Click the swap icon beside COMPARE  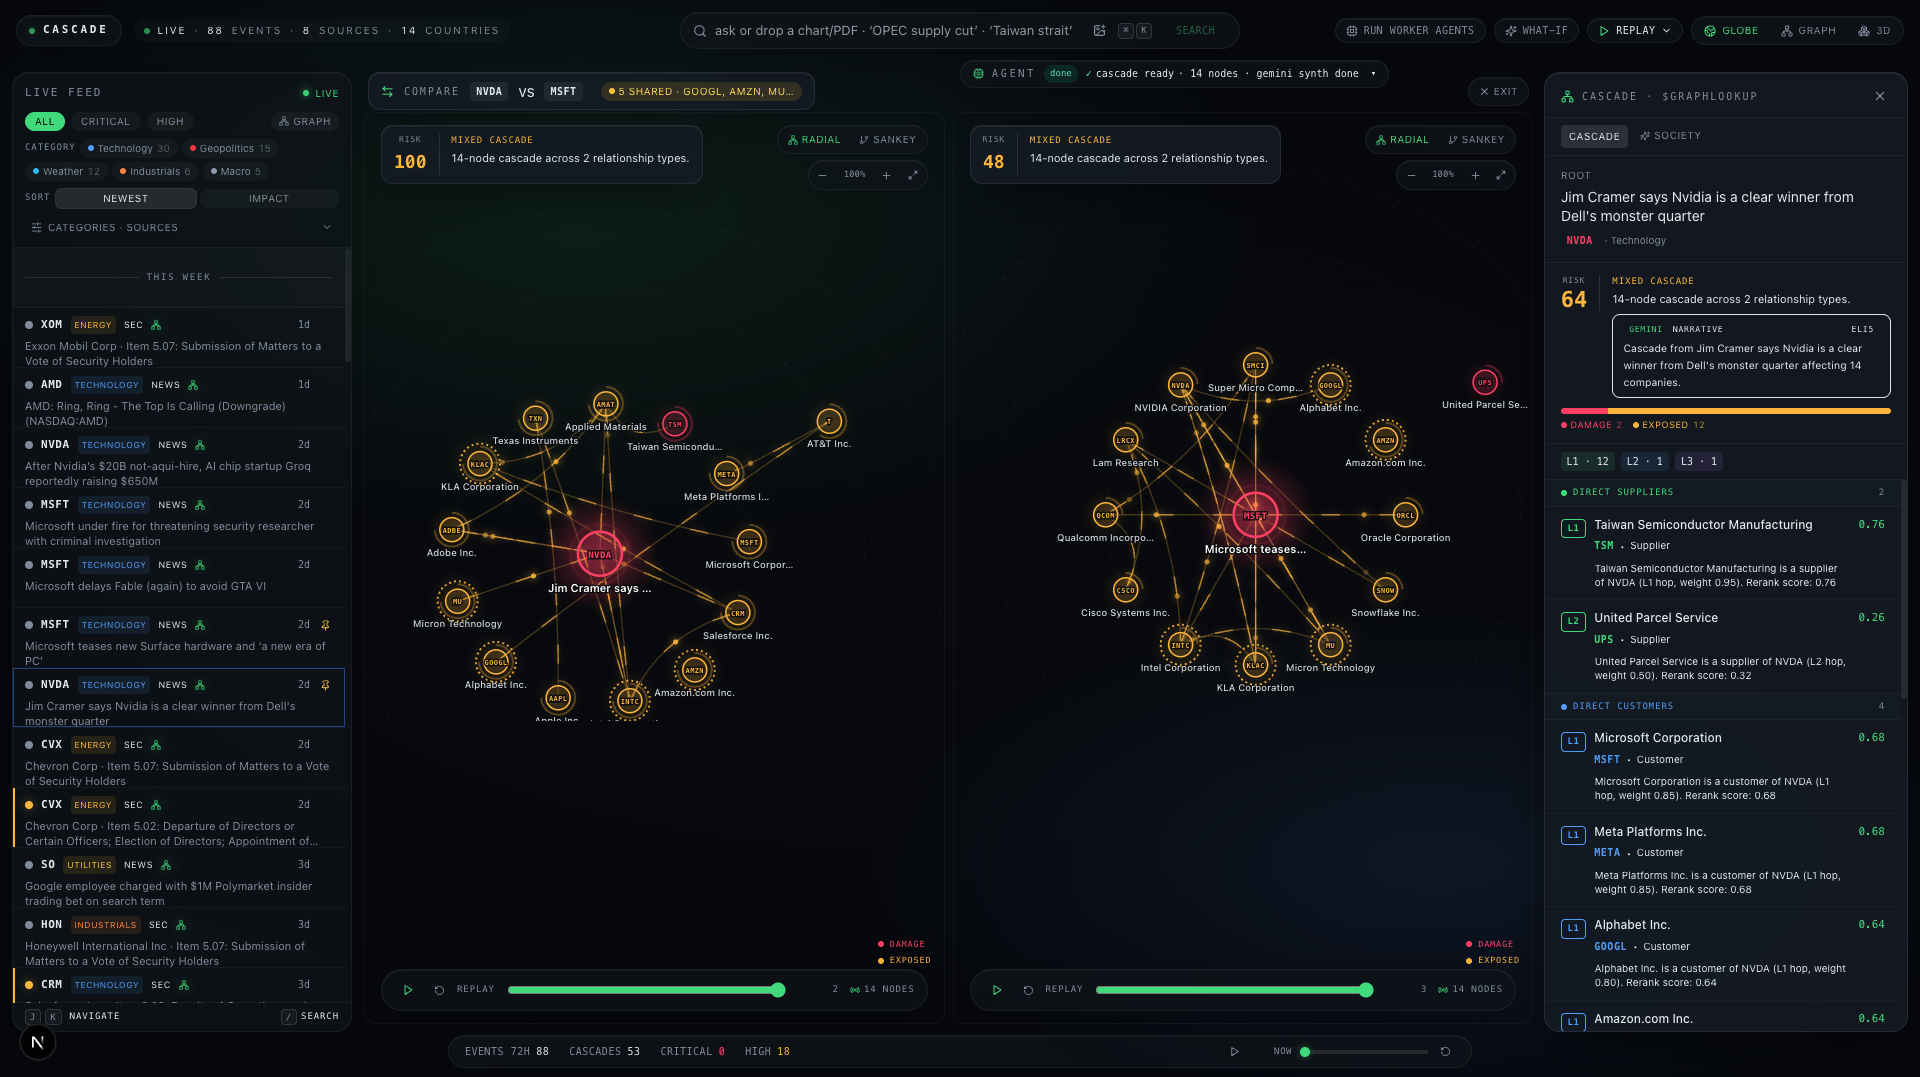click(387, 92)
